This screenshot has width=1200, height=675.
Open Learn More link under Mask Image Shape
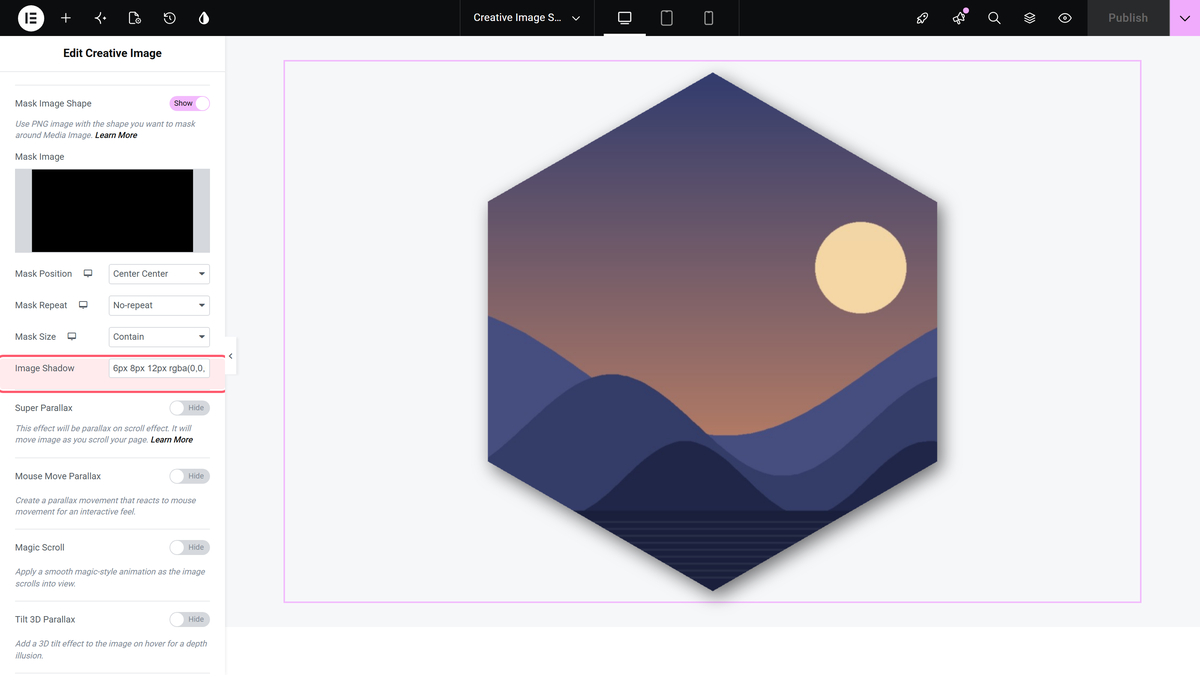116,135
